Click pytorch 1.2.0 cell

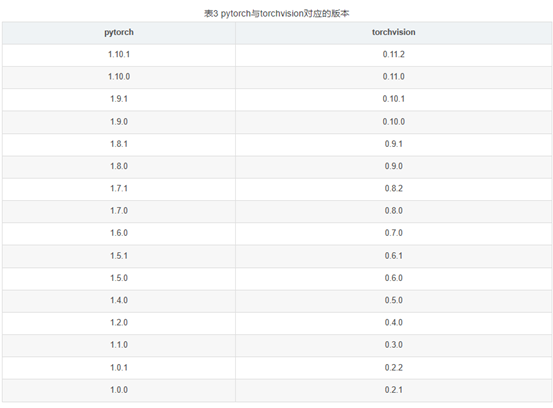pos(119,323)
